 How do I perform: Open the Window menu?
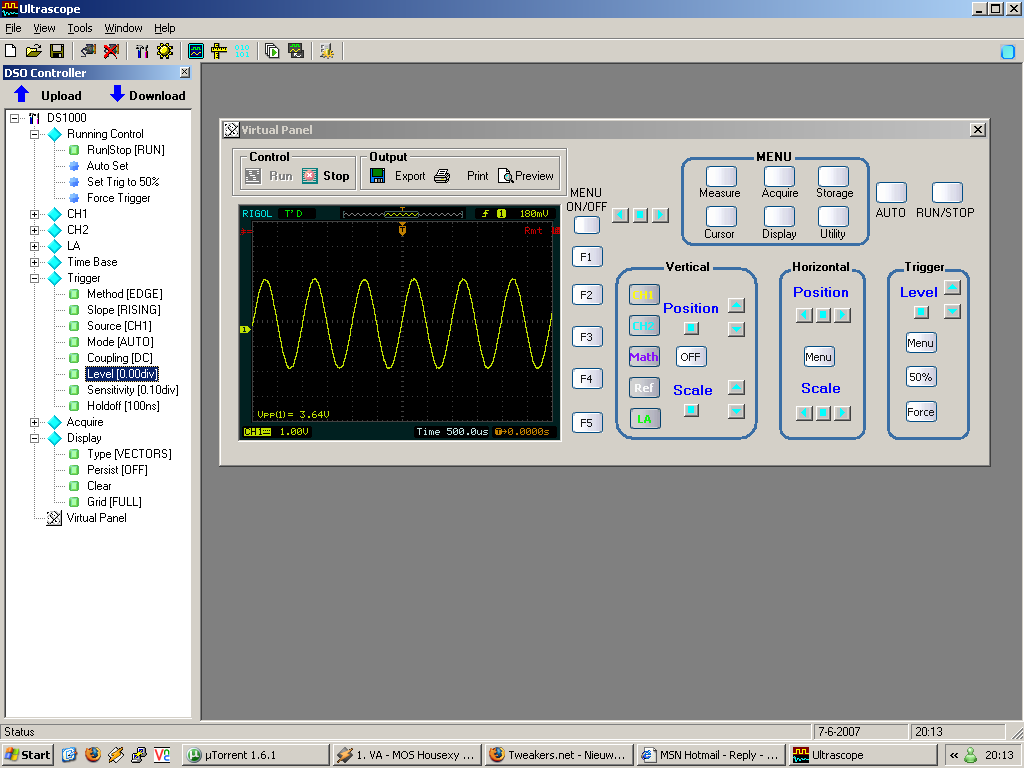pyautogui.click(x=123, y=28)
